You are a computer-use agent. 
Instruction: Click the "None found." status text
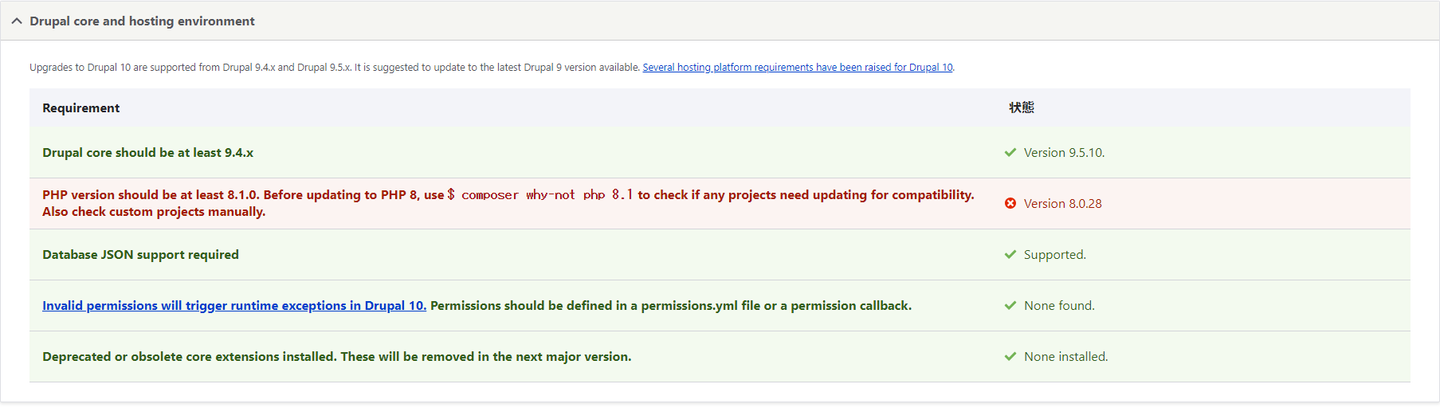pos(1059,306)
